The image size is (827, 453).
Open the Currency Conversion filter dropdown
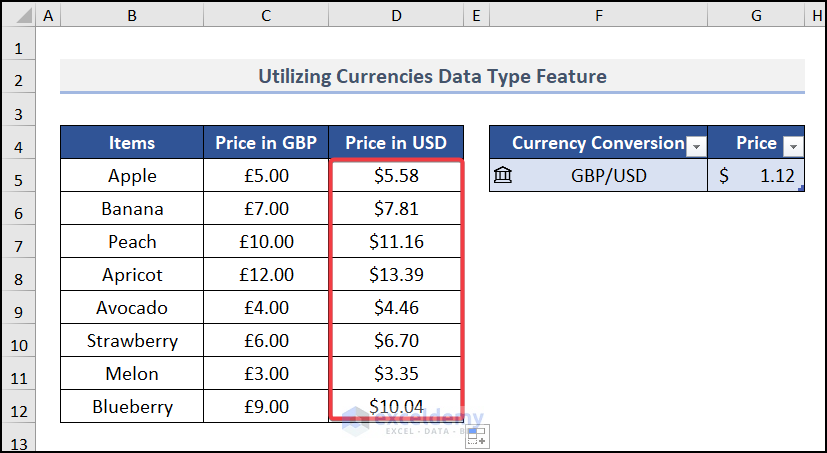click(x=695, y=146)
